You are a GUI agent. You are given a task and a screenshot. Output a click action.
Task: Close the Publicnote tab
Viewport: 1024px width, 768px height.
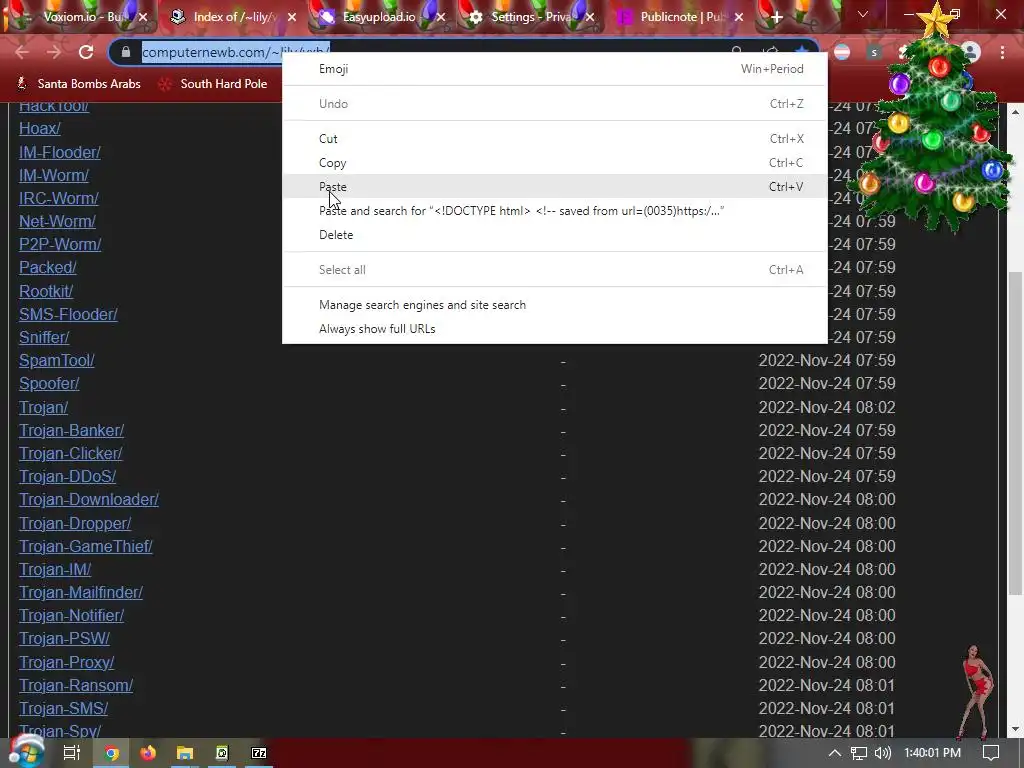pos(739,17)
